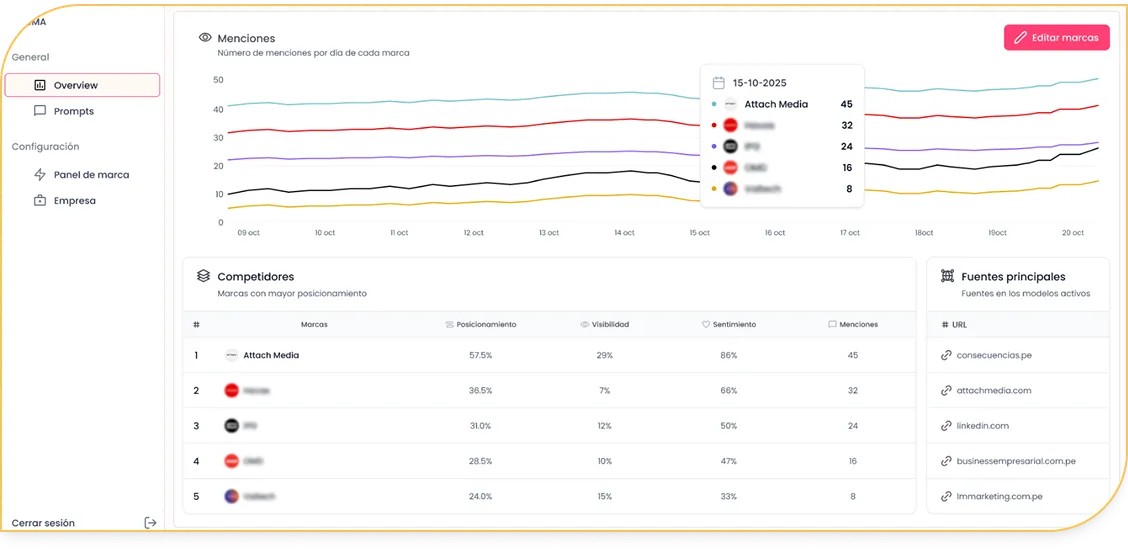Click the calendar icon in the chart tooltip
Image resolution: width=1128 pixels, height=552 pixels.
click(x=718, y=83)
